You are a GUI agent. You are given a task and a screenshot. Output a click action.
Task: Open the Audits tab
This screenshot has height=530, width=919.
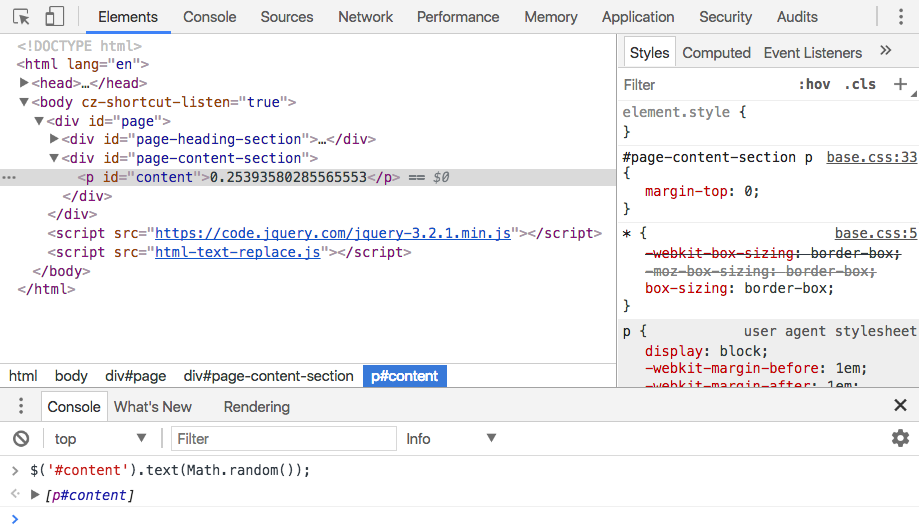[x=797, y=17]
